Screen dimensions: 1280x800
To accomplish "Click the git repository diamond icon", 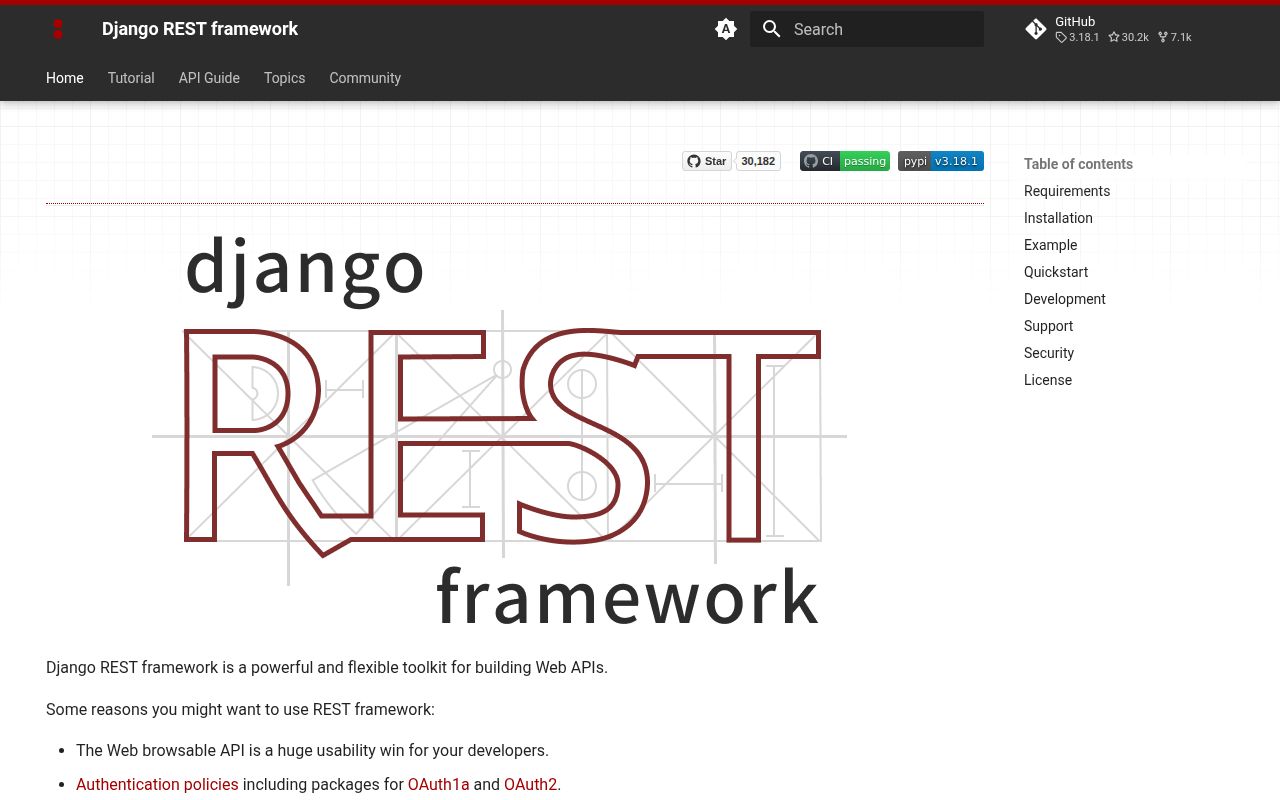I will coord(1036,29).
